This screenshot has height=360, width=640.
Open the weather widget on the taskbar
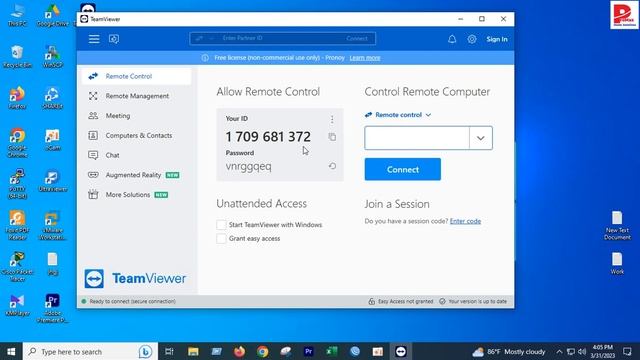pos(509,351)
